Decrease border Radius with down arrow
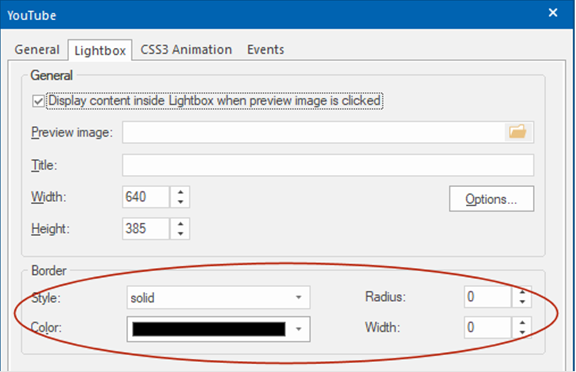Screen dimensions: 576x372 [x=522, y=301]
